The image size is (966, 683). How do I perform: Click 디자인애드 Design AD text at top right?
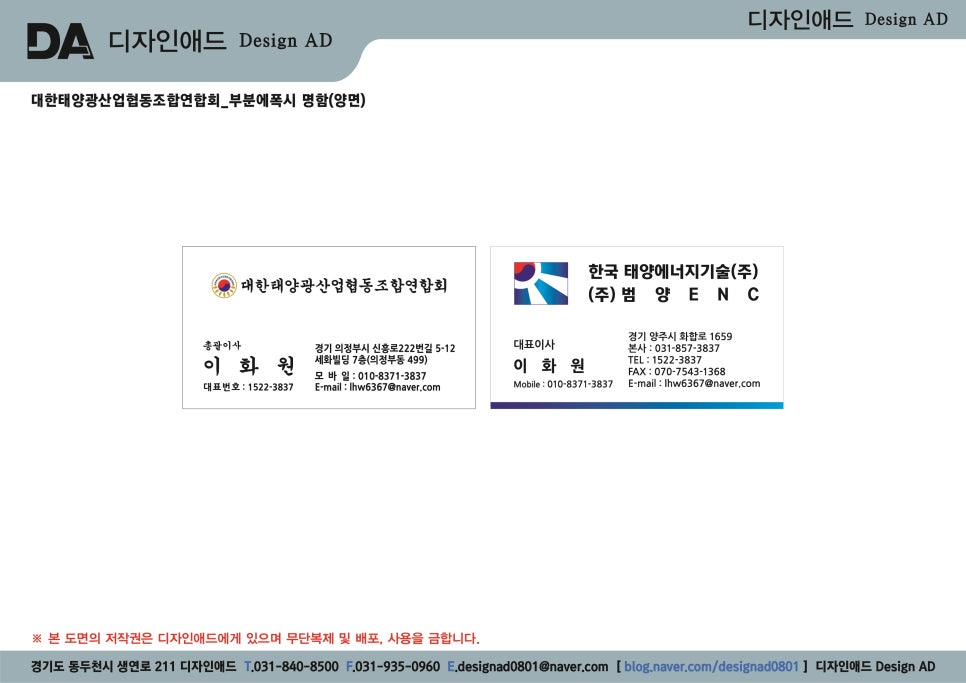(848, 19)
